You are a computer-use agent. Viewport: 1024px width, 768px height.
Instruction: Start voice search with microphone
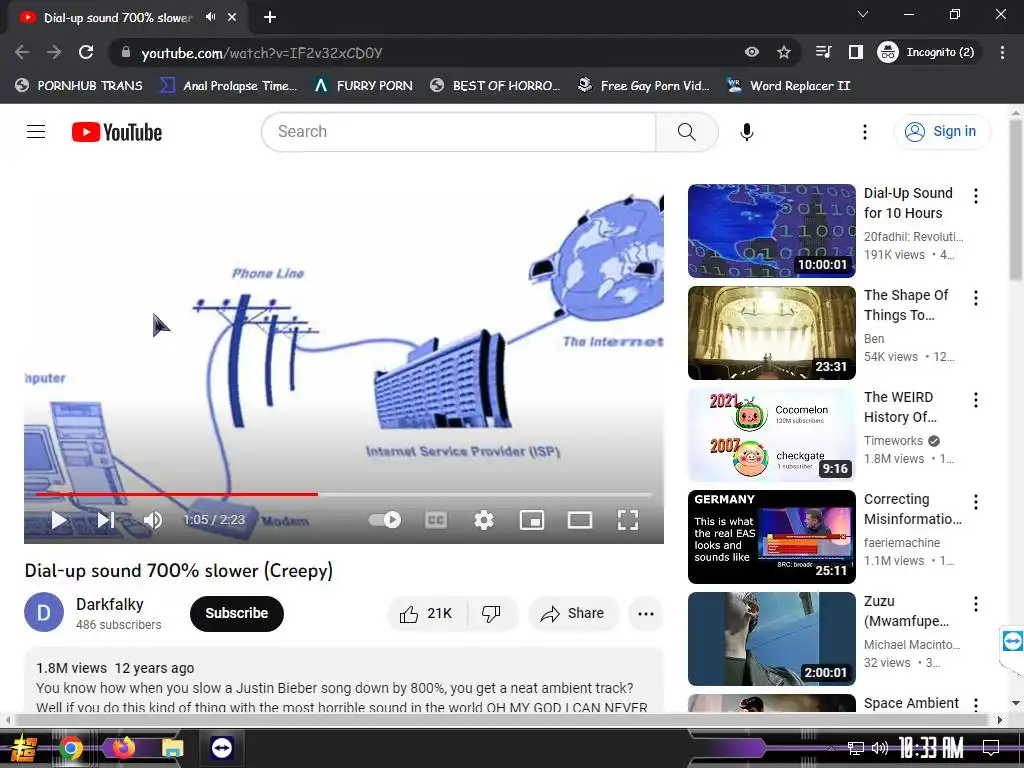pos(746,132)
